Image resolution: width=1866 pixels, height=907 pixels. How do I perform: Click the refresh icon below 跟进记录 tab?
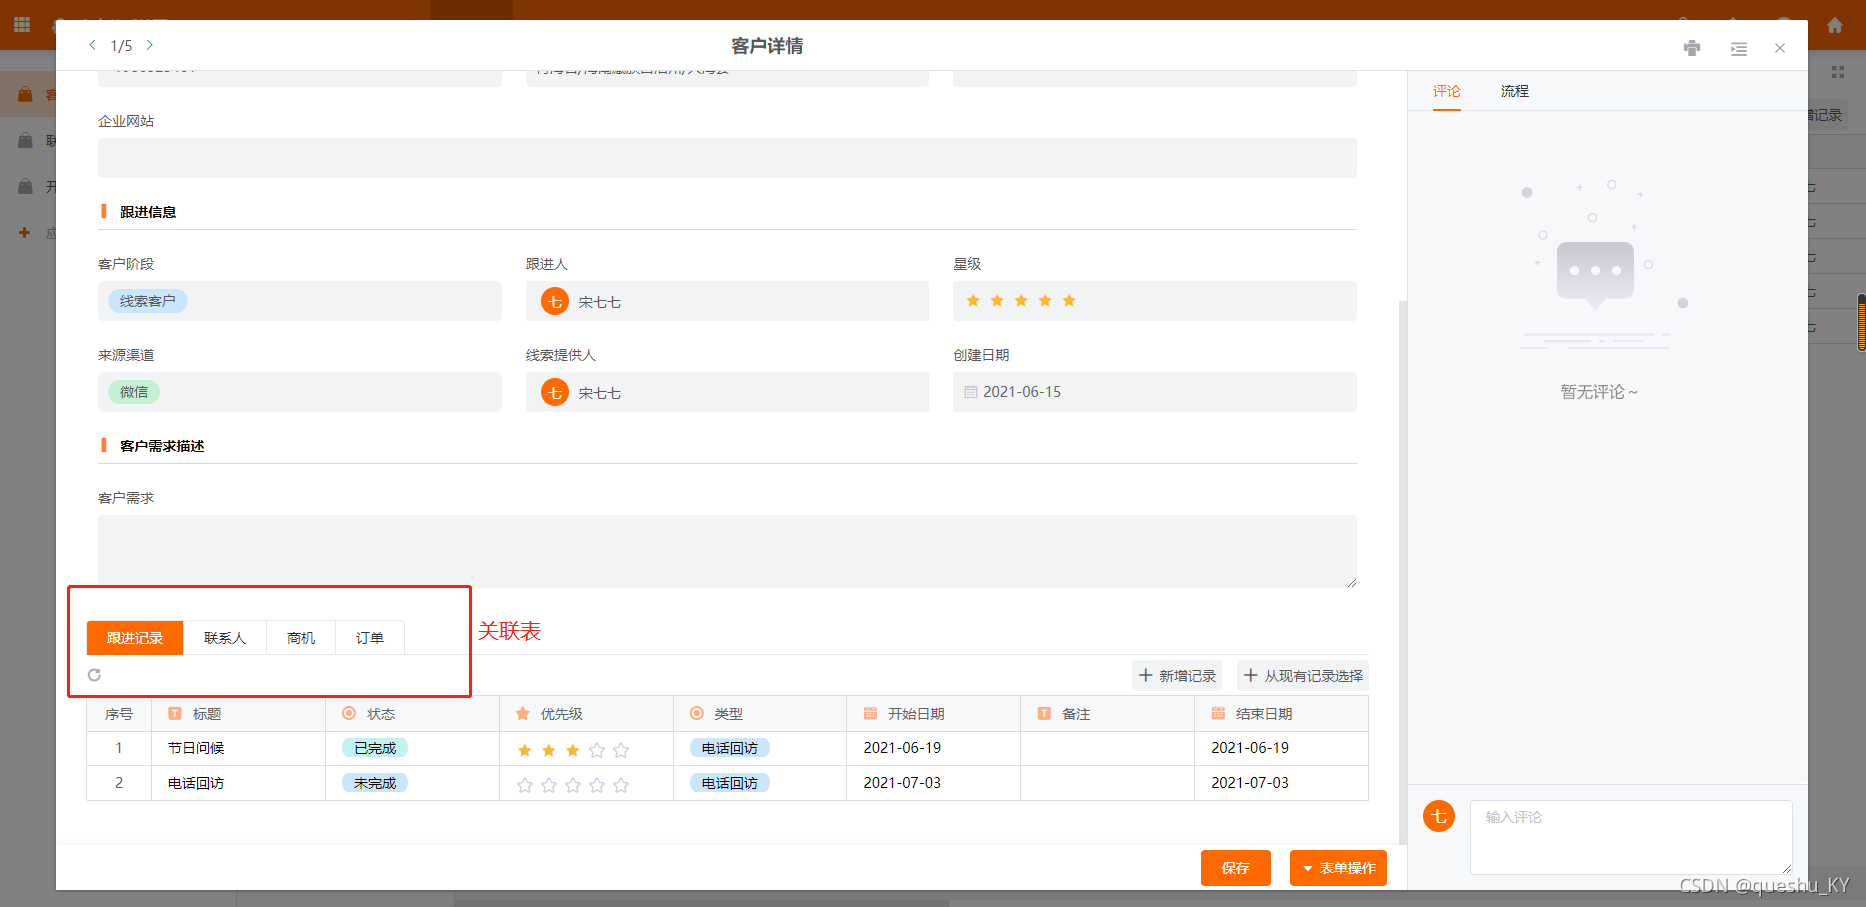[x=94, y=675]
